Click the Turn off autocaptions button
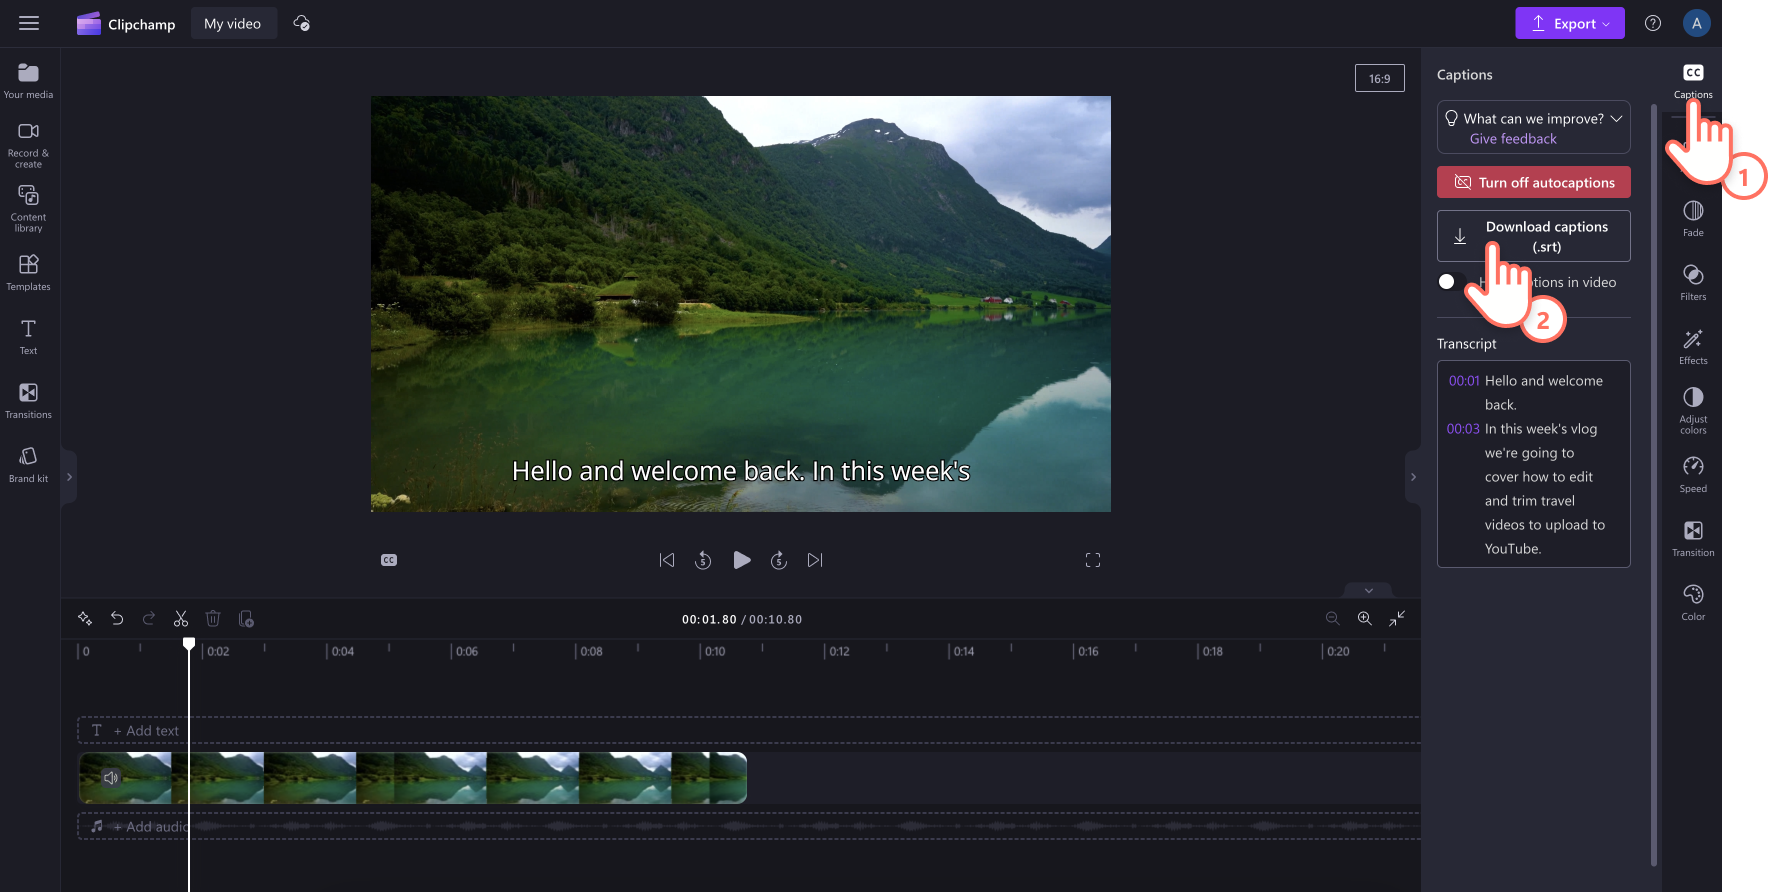 [x=1534, y=182]
